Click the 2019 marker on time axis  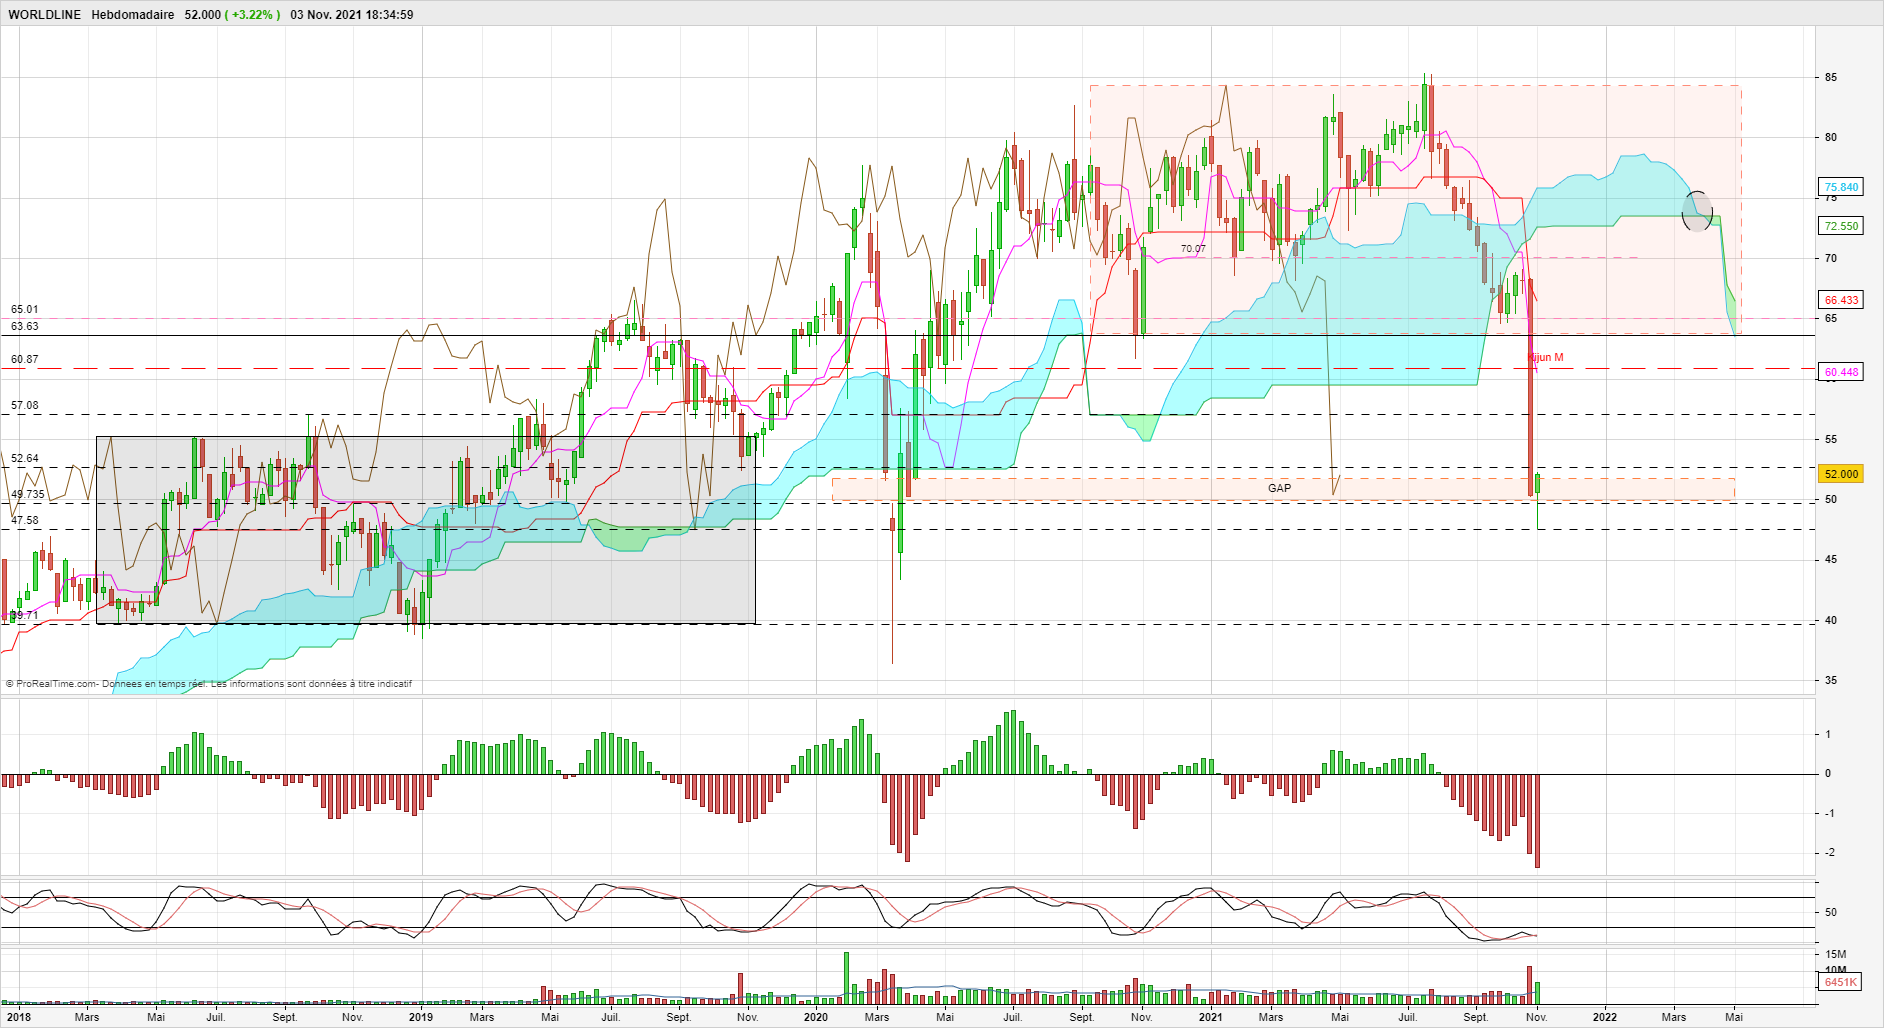pyautogui.click(x=421, y=1017)
